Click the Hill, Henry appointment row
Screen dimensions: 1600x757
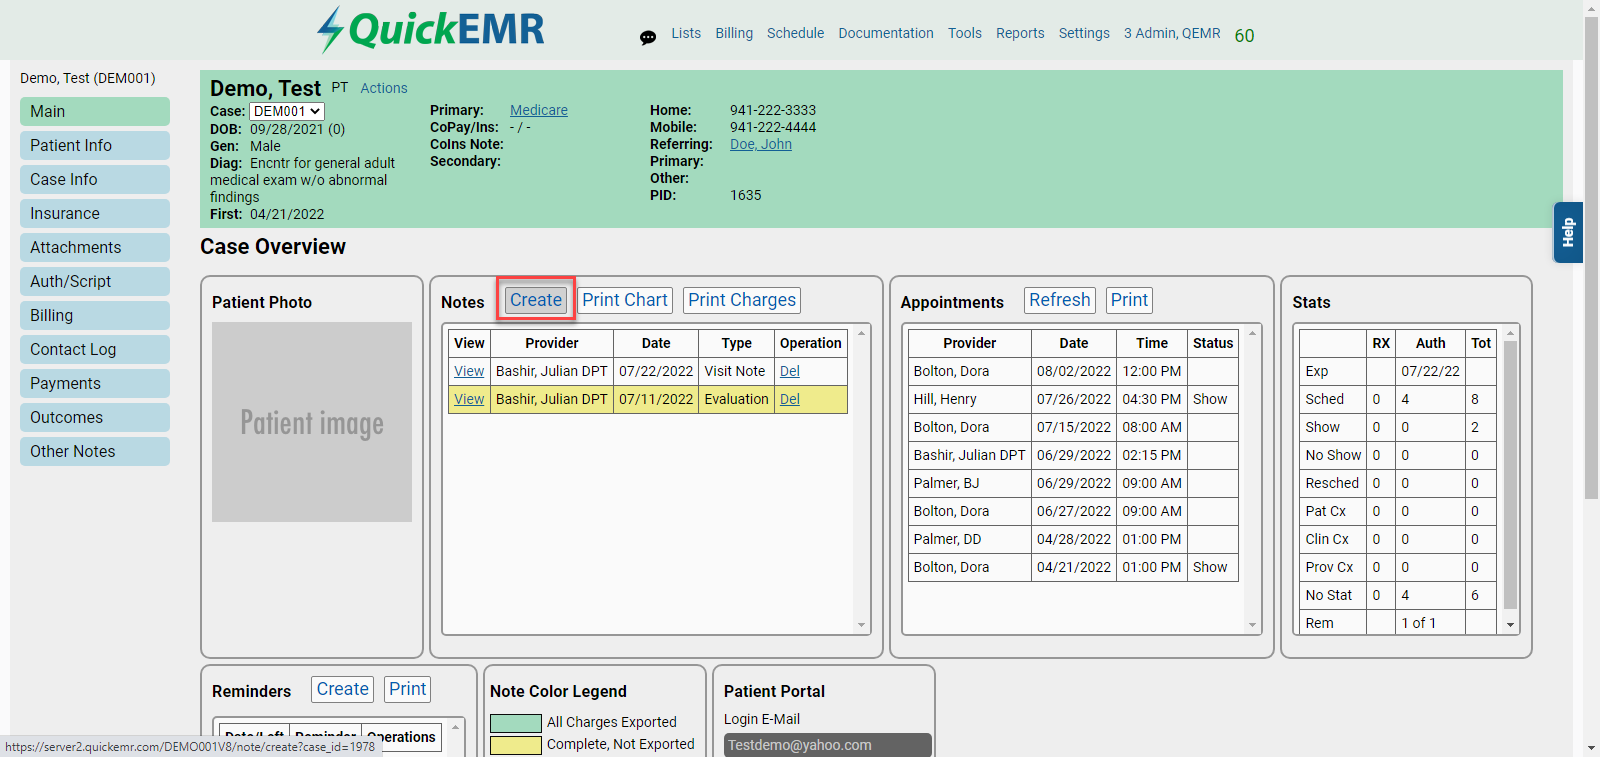click(x=1073, y=399)
